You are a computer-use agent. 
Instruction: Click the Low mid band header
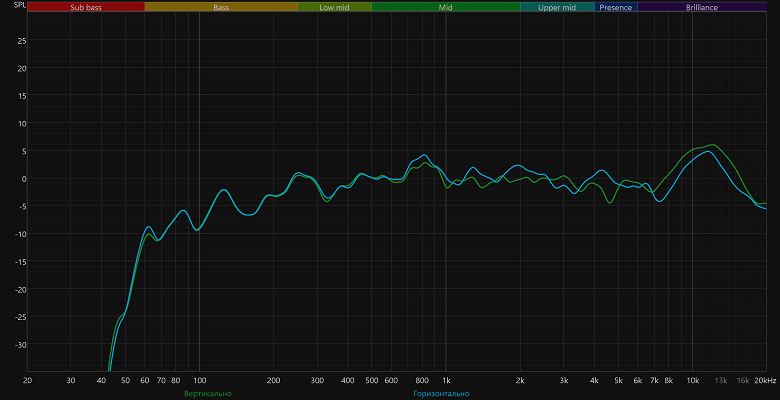[x=334, y=7]
